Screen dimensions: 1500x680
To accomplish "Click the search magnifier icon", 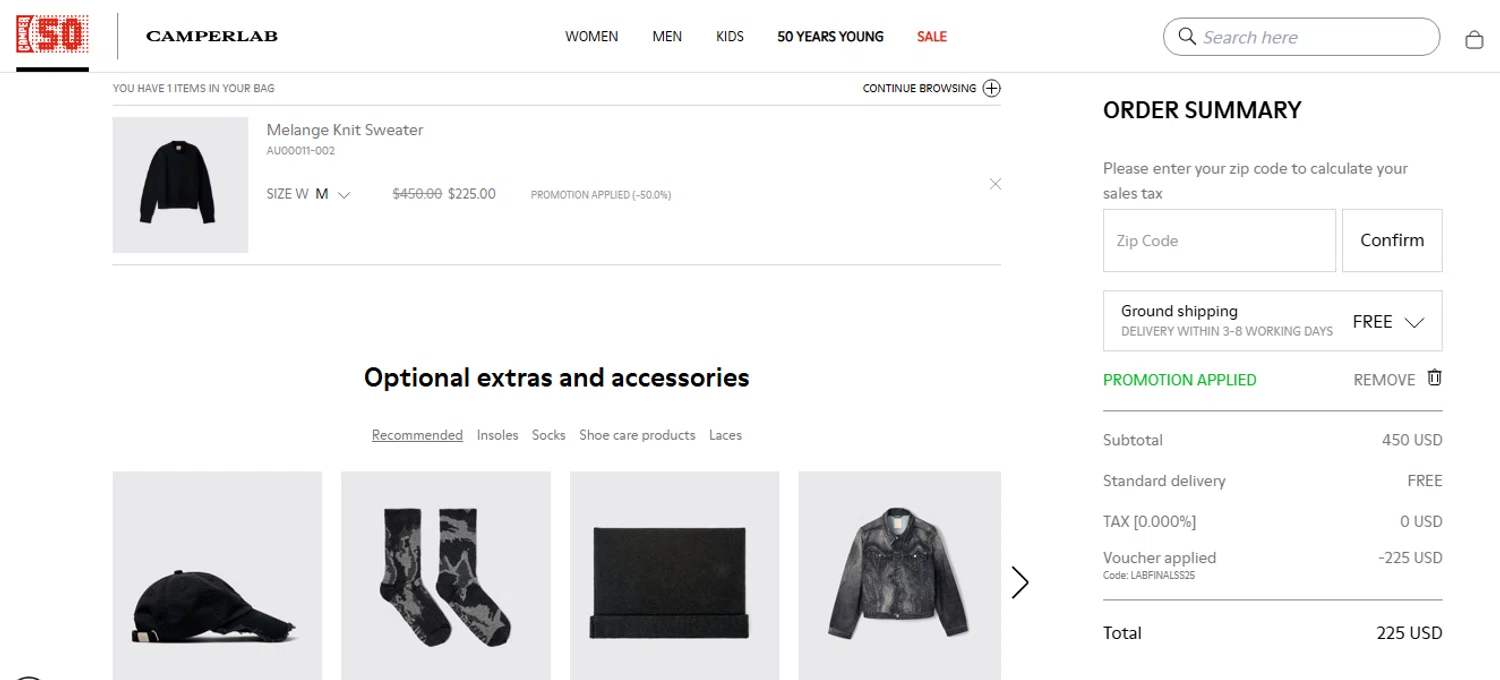I will [x=1187, y=37].
